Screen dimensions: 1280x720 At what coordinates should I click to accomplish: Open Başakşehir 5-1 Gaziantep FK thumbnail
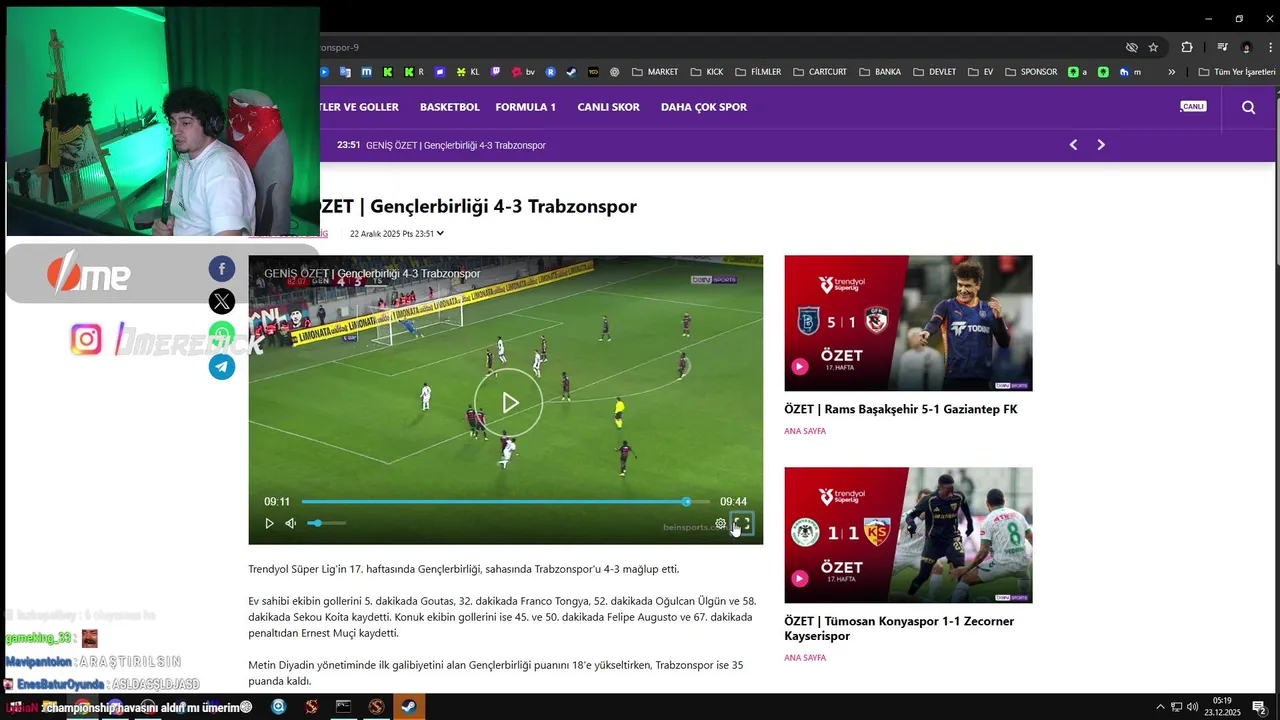[908, 323]
